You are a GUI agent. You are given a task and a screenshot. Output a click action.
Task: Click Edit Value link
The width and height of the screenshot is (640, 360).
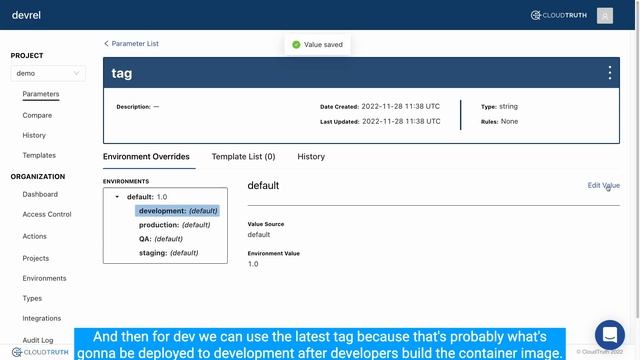tap(603, 185)
